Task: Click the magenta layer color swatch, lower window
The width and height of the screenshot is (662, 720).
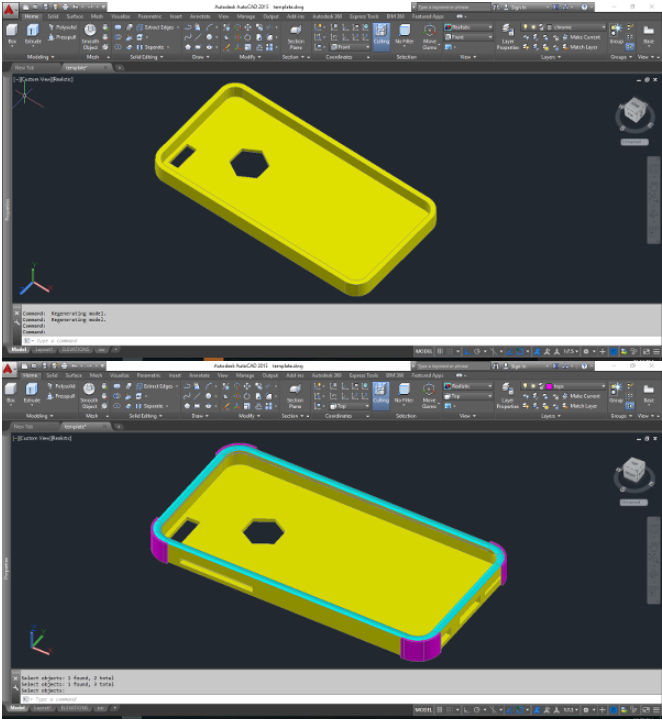Action: (549, 387)
